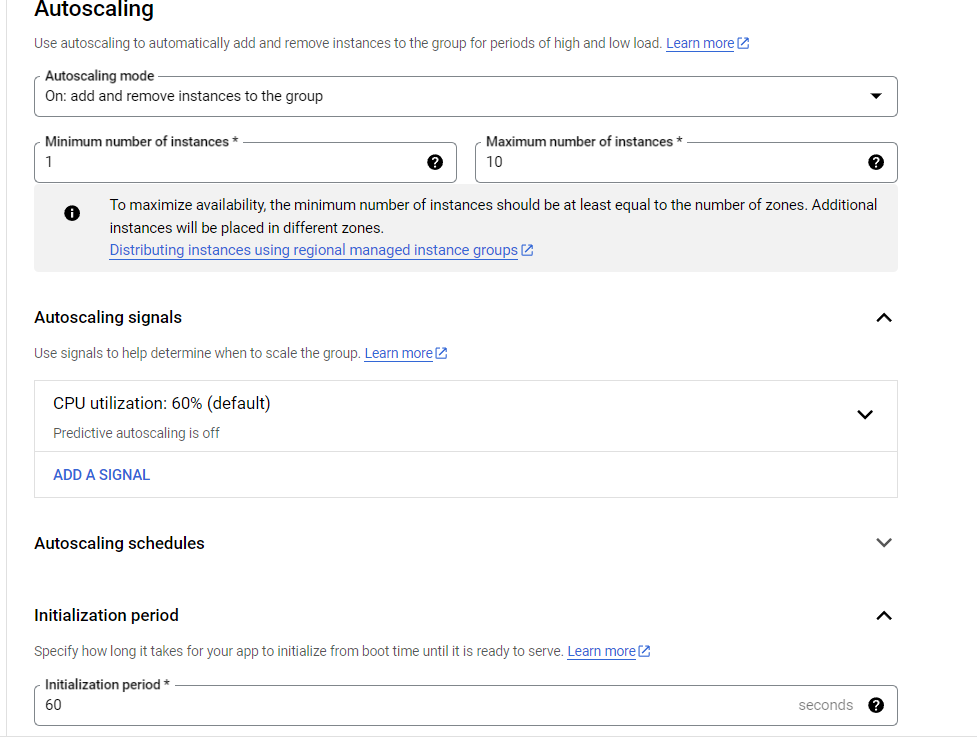977x738 pixels.
Task: Click ADD A SIGNAL button
Action: click(x=102, y=475)
